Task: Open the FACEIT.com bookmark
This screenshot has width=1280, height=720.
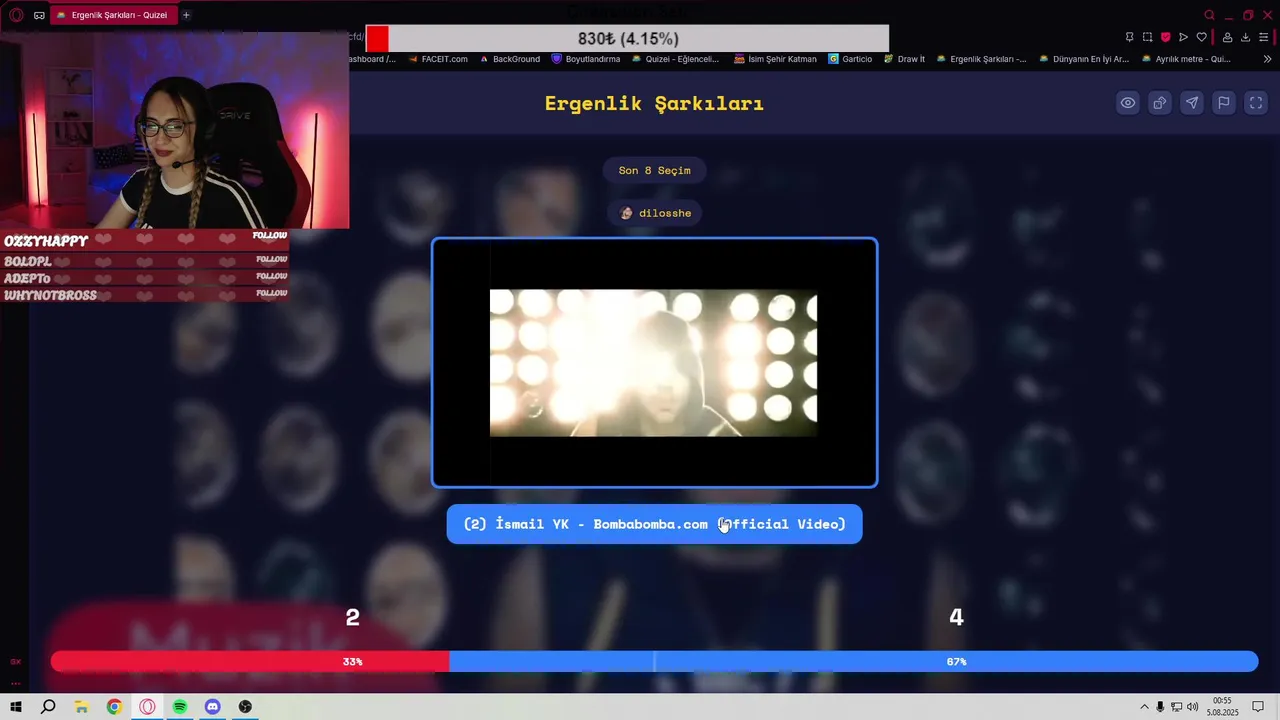Action: coord(437,59)
